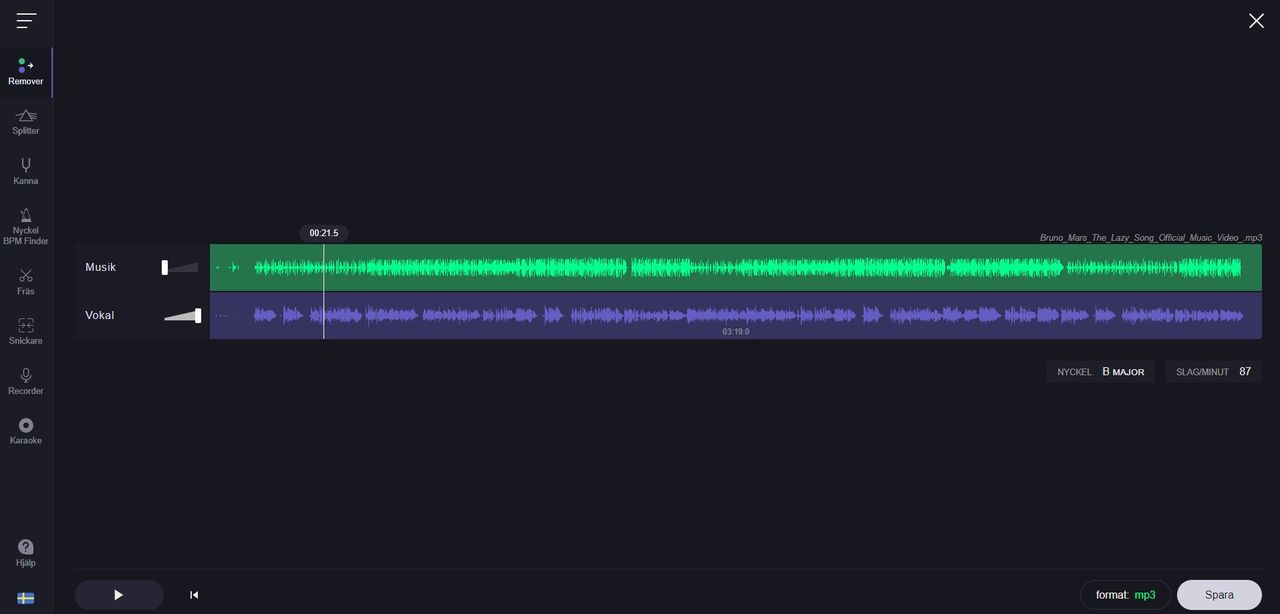Select the Fräs cutter tool
The height and width of the screenshot is (614, 1280).
[26, 281]
